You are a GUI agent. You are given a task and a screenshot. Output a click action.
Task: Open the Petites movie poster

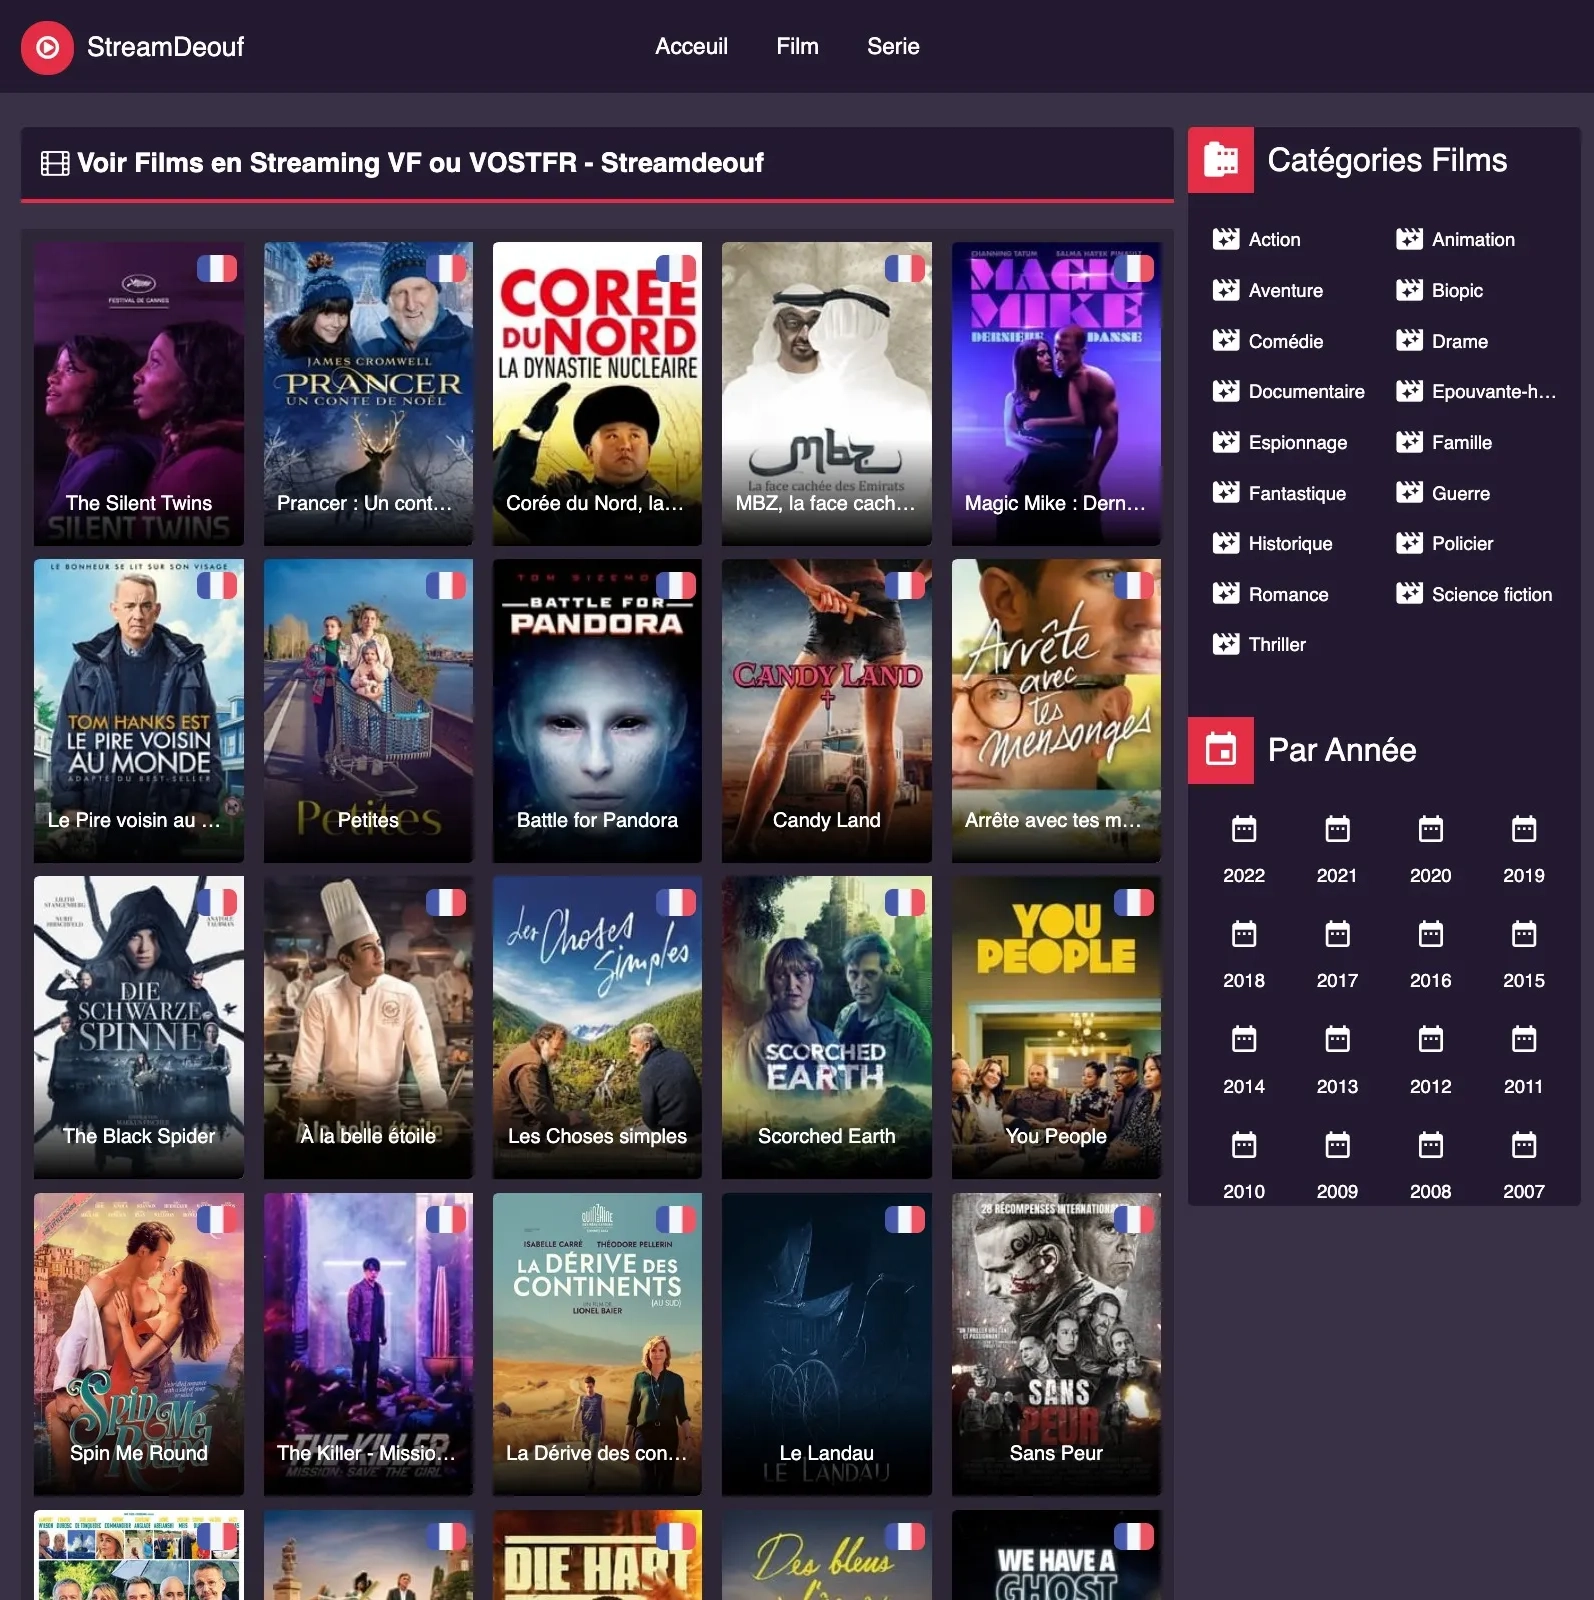click(368, 710)
